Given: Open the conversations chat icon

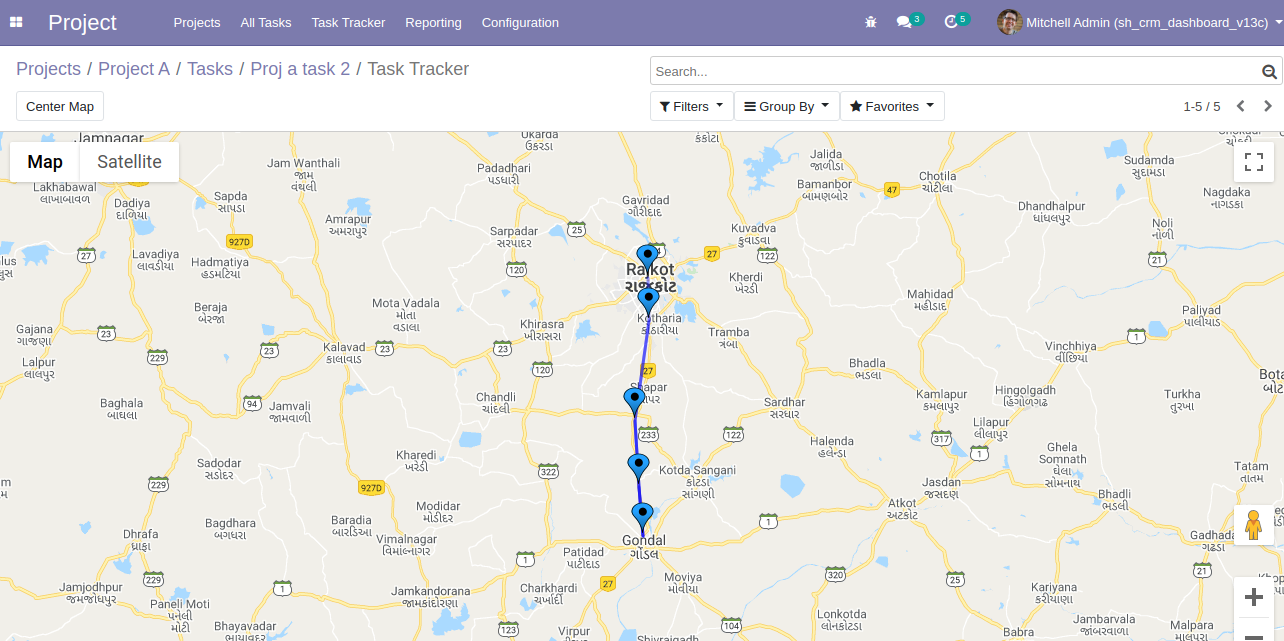Looking at the screenshot, I should [x=904, y=22].
